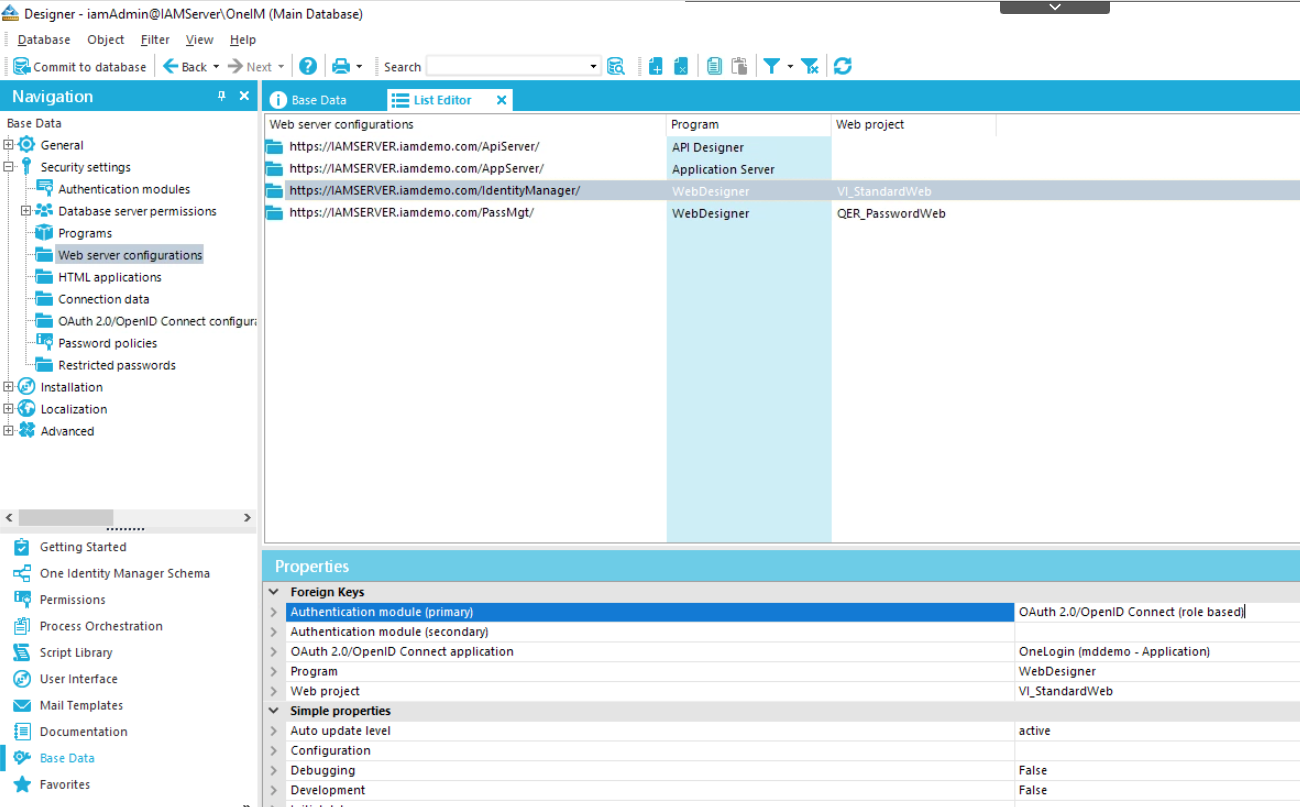Viewport: 1300px width, 807px height.
Task: Open Script Library in the sidebar
Action: tap(76, 652)
